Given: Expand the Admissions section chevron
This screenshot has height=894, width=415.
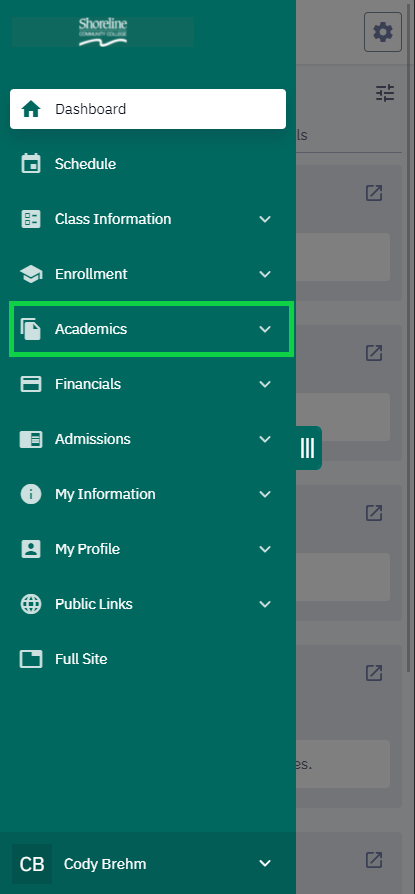Looking at the screenshot, I should 265,439.
